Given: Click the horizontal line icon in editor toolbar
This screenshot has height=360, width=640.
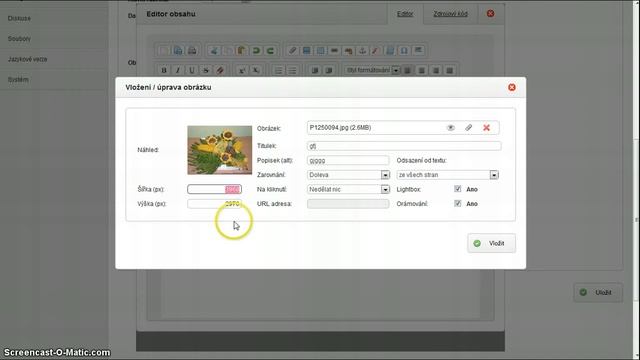Looking at the screenshot, I should pos(334,51).
